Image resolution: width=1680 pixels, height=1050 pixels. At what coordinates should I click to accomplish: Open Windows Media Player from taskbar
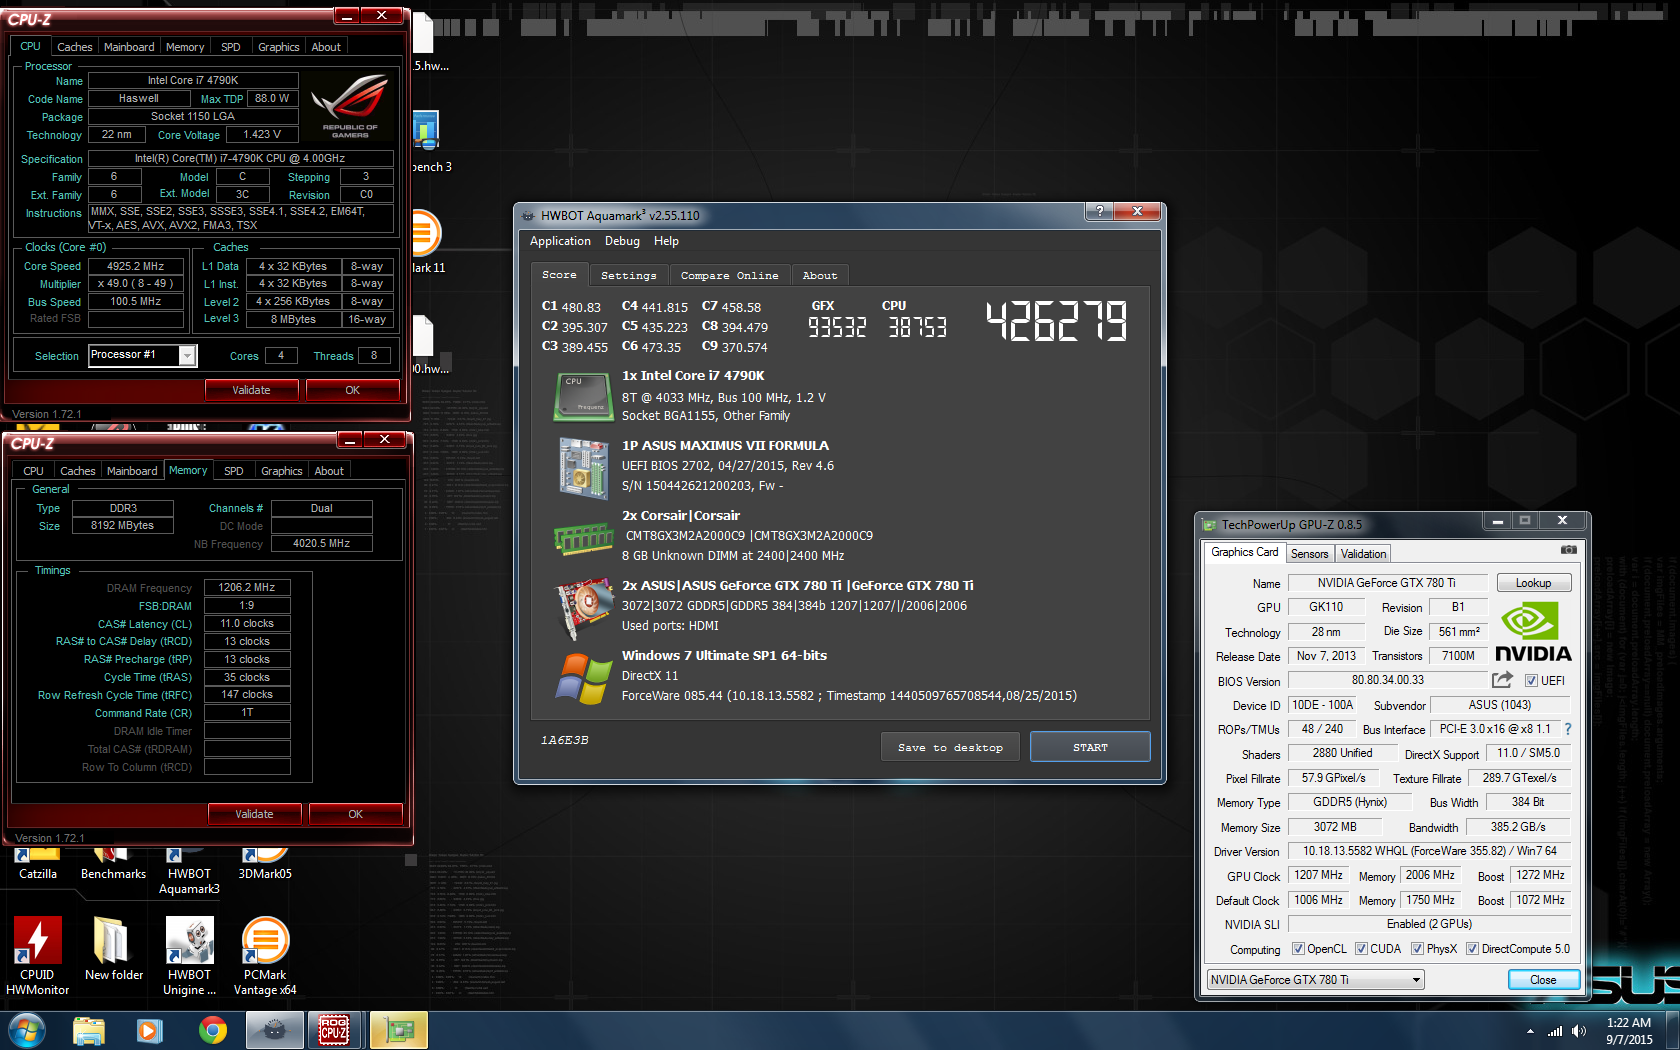click(x=150, y=1030)
